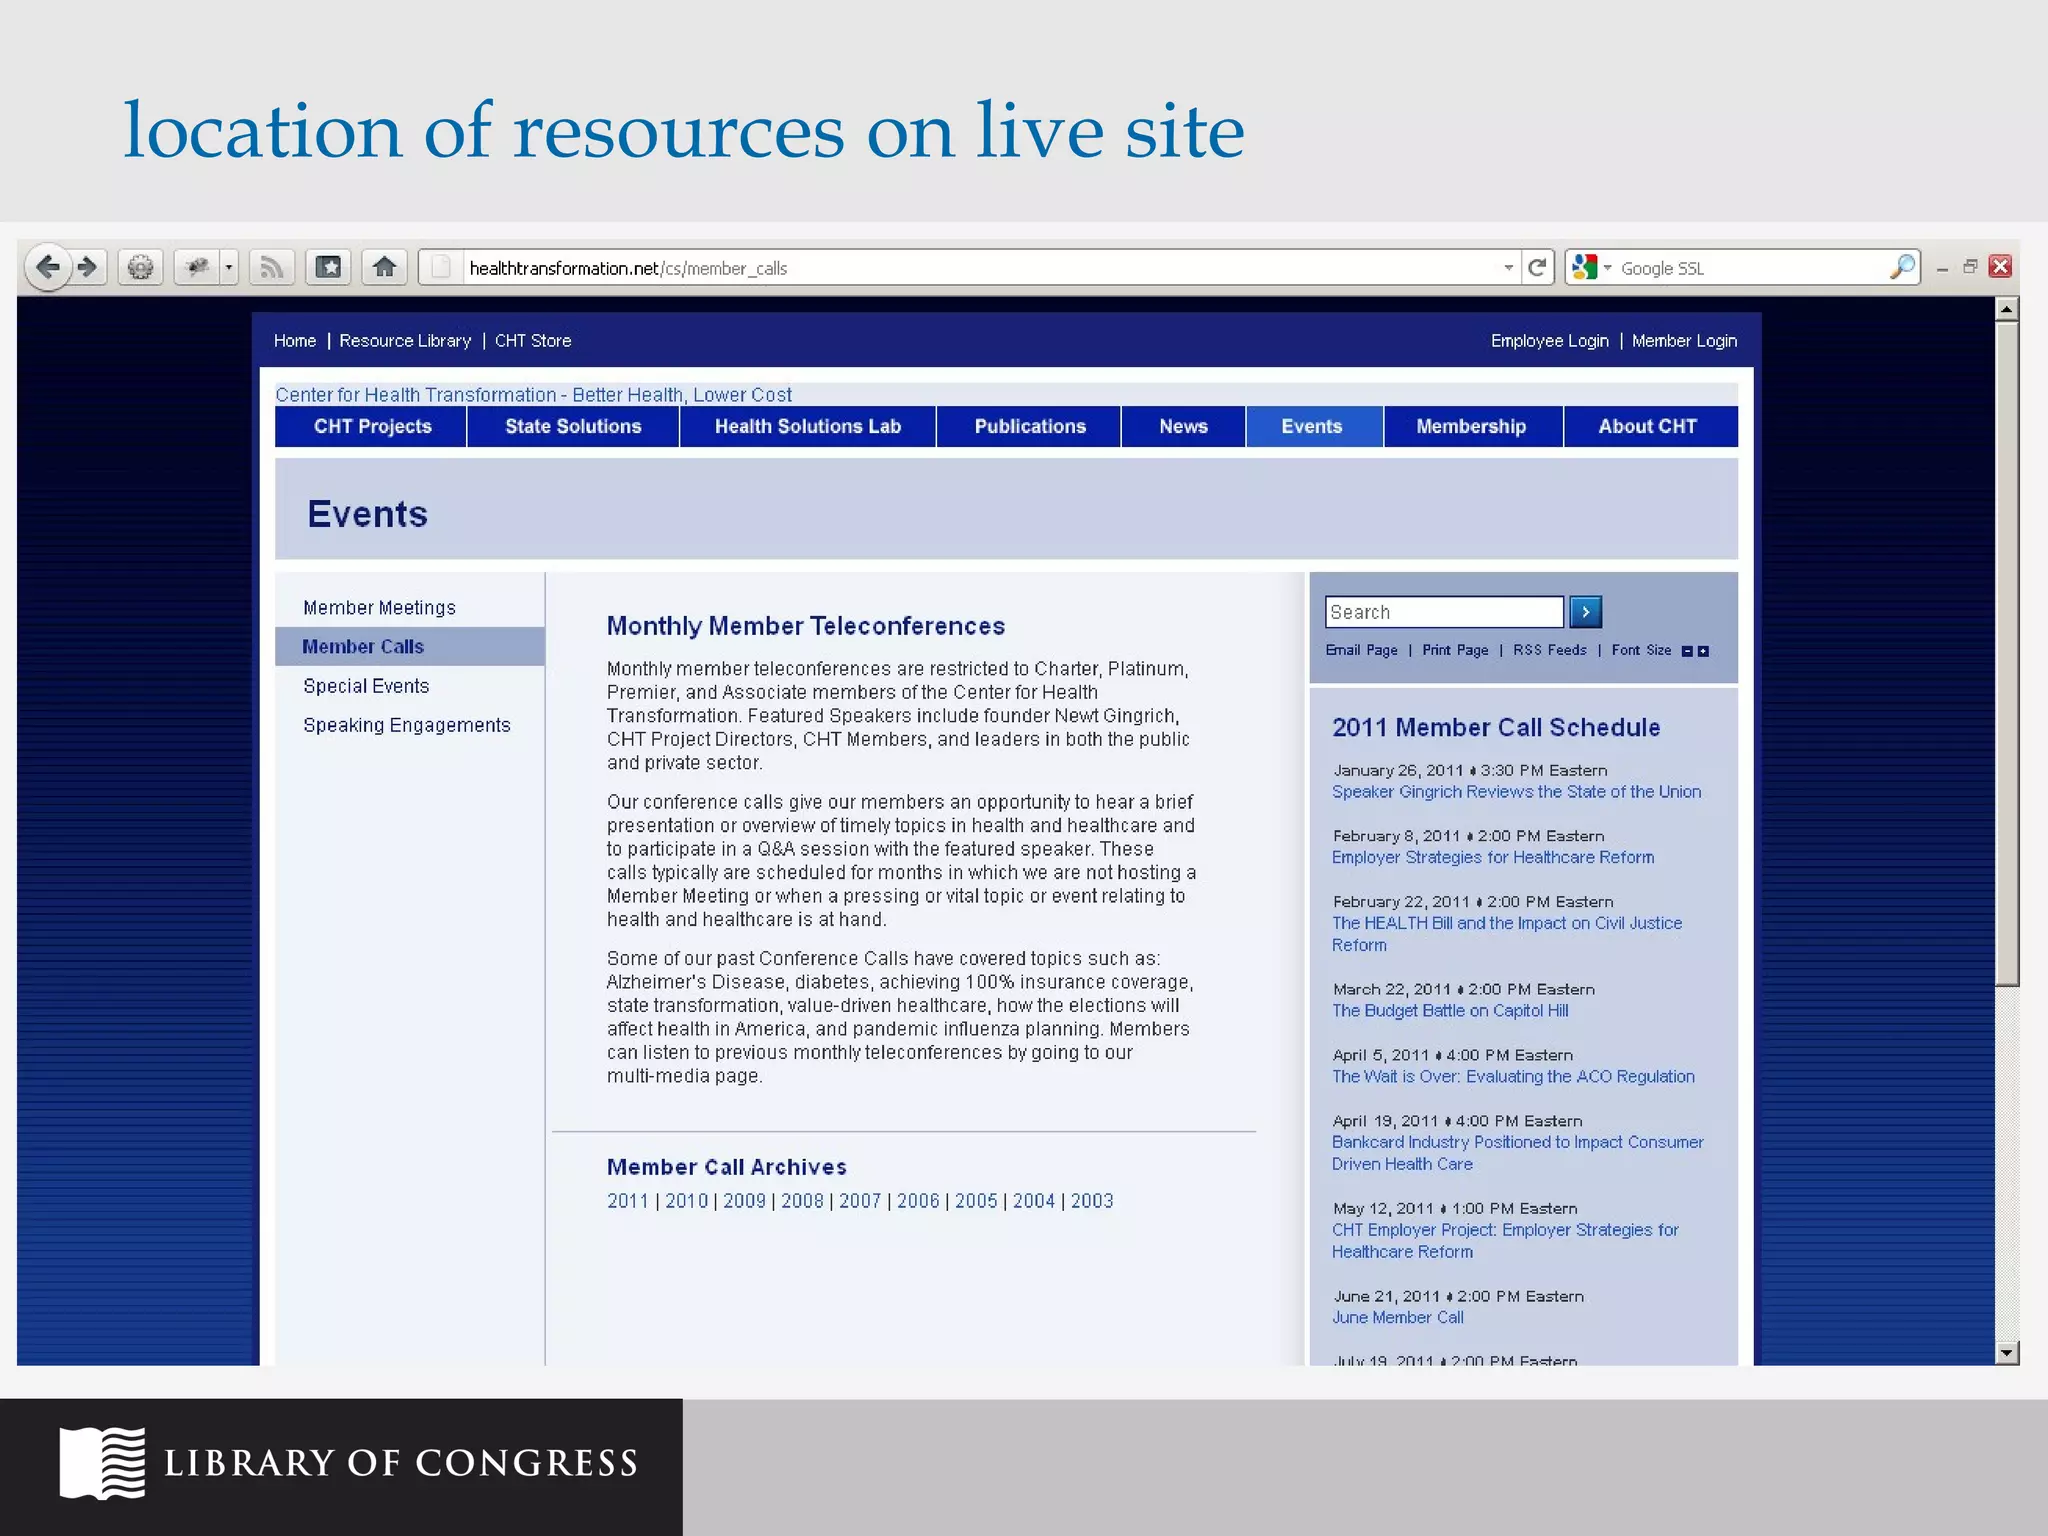Screen dimensions: 2048x1536
Task: Expand the search engine selector arrow
Action: (x=1608, y=268)
